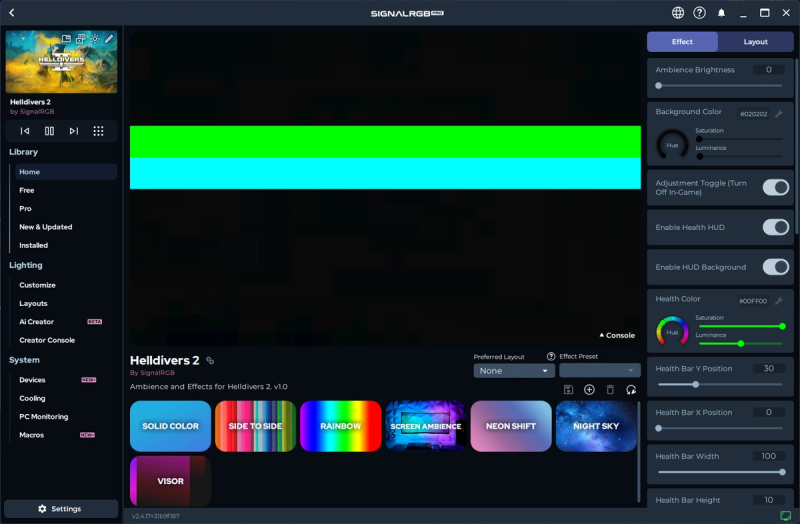Go to Customize under Lighting
The image size is (800, 524).
pyautogui.click(x=37, y=285)
